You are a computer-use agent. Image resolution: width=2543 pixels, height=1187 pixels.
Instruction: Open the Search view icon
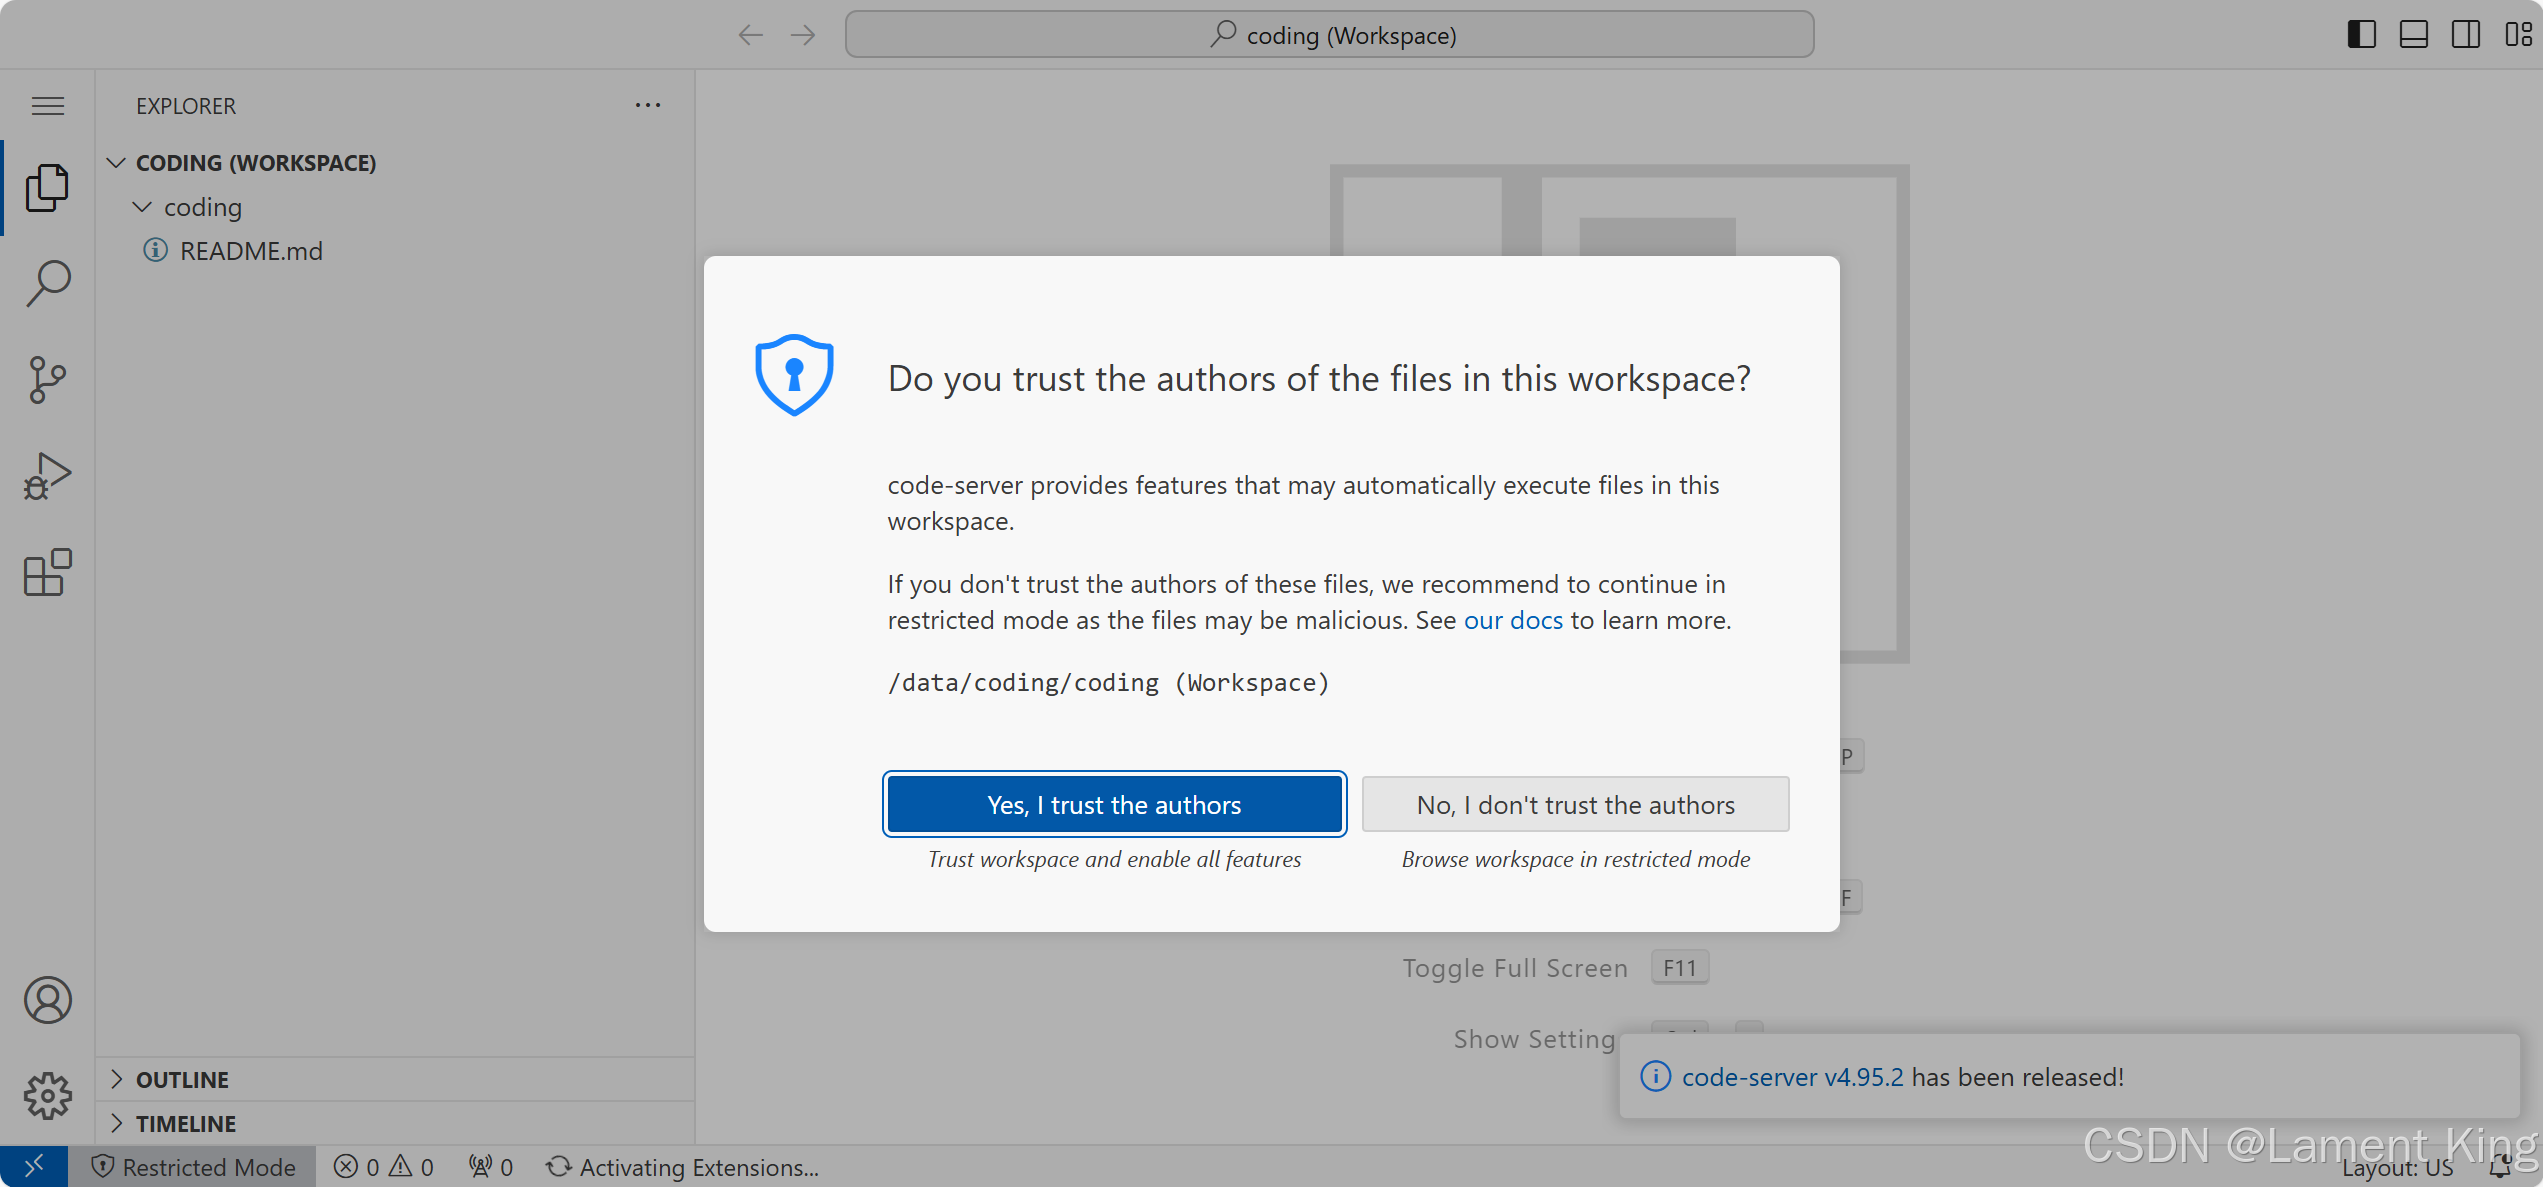(x=47, y=283)
